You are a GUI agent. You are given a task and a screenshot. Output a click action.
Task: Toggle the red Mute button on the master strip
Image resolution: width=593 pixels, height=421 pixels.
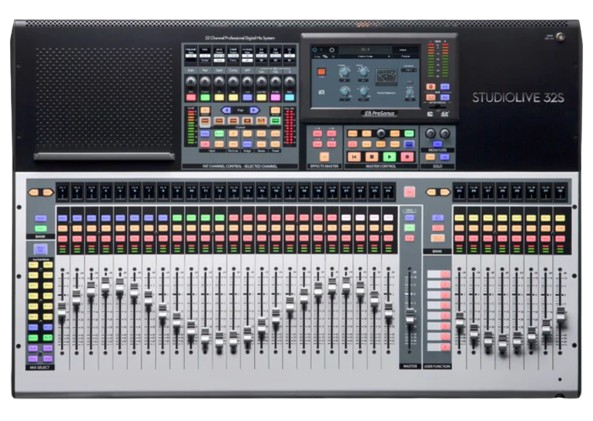point(409,238)
